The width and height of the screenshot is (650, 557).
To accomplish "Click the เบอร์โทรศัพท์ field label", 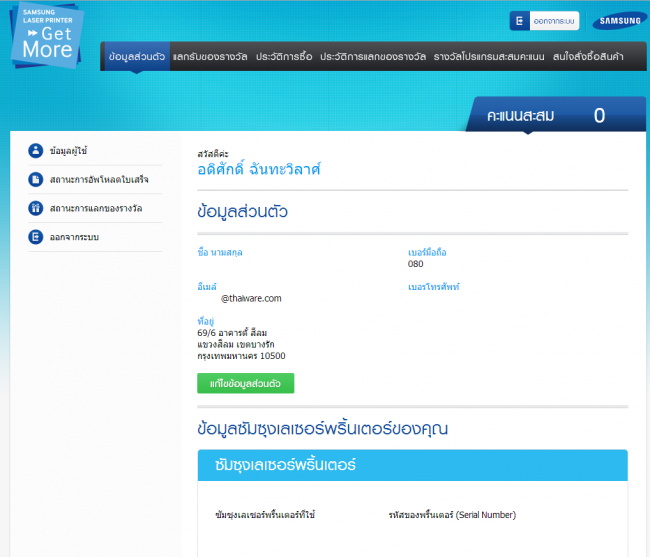I will (x=434, y=287).
